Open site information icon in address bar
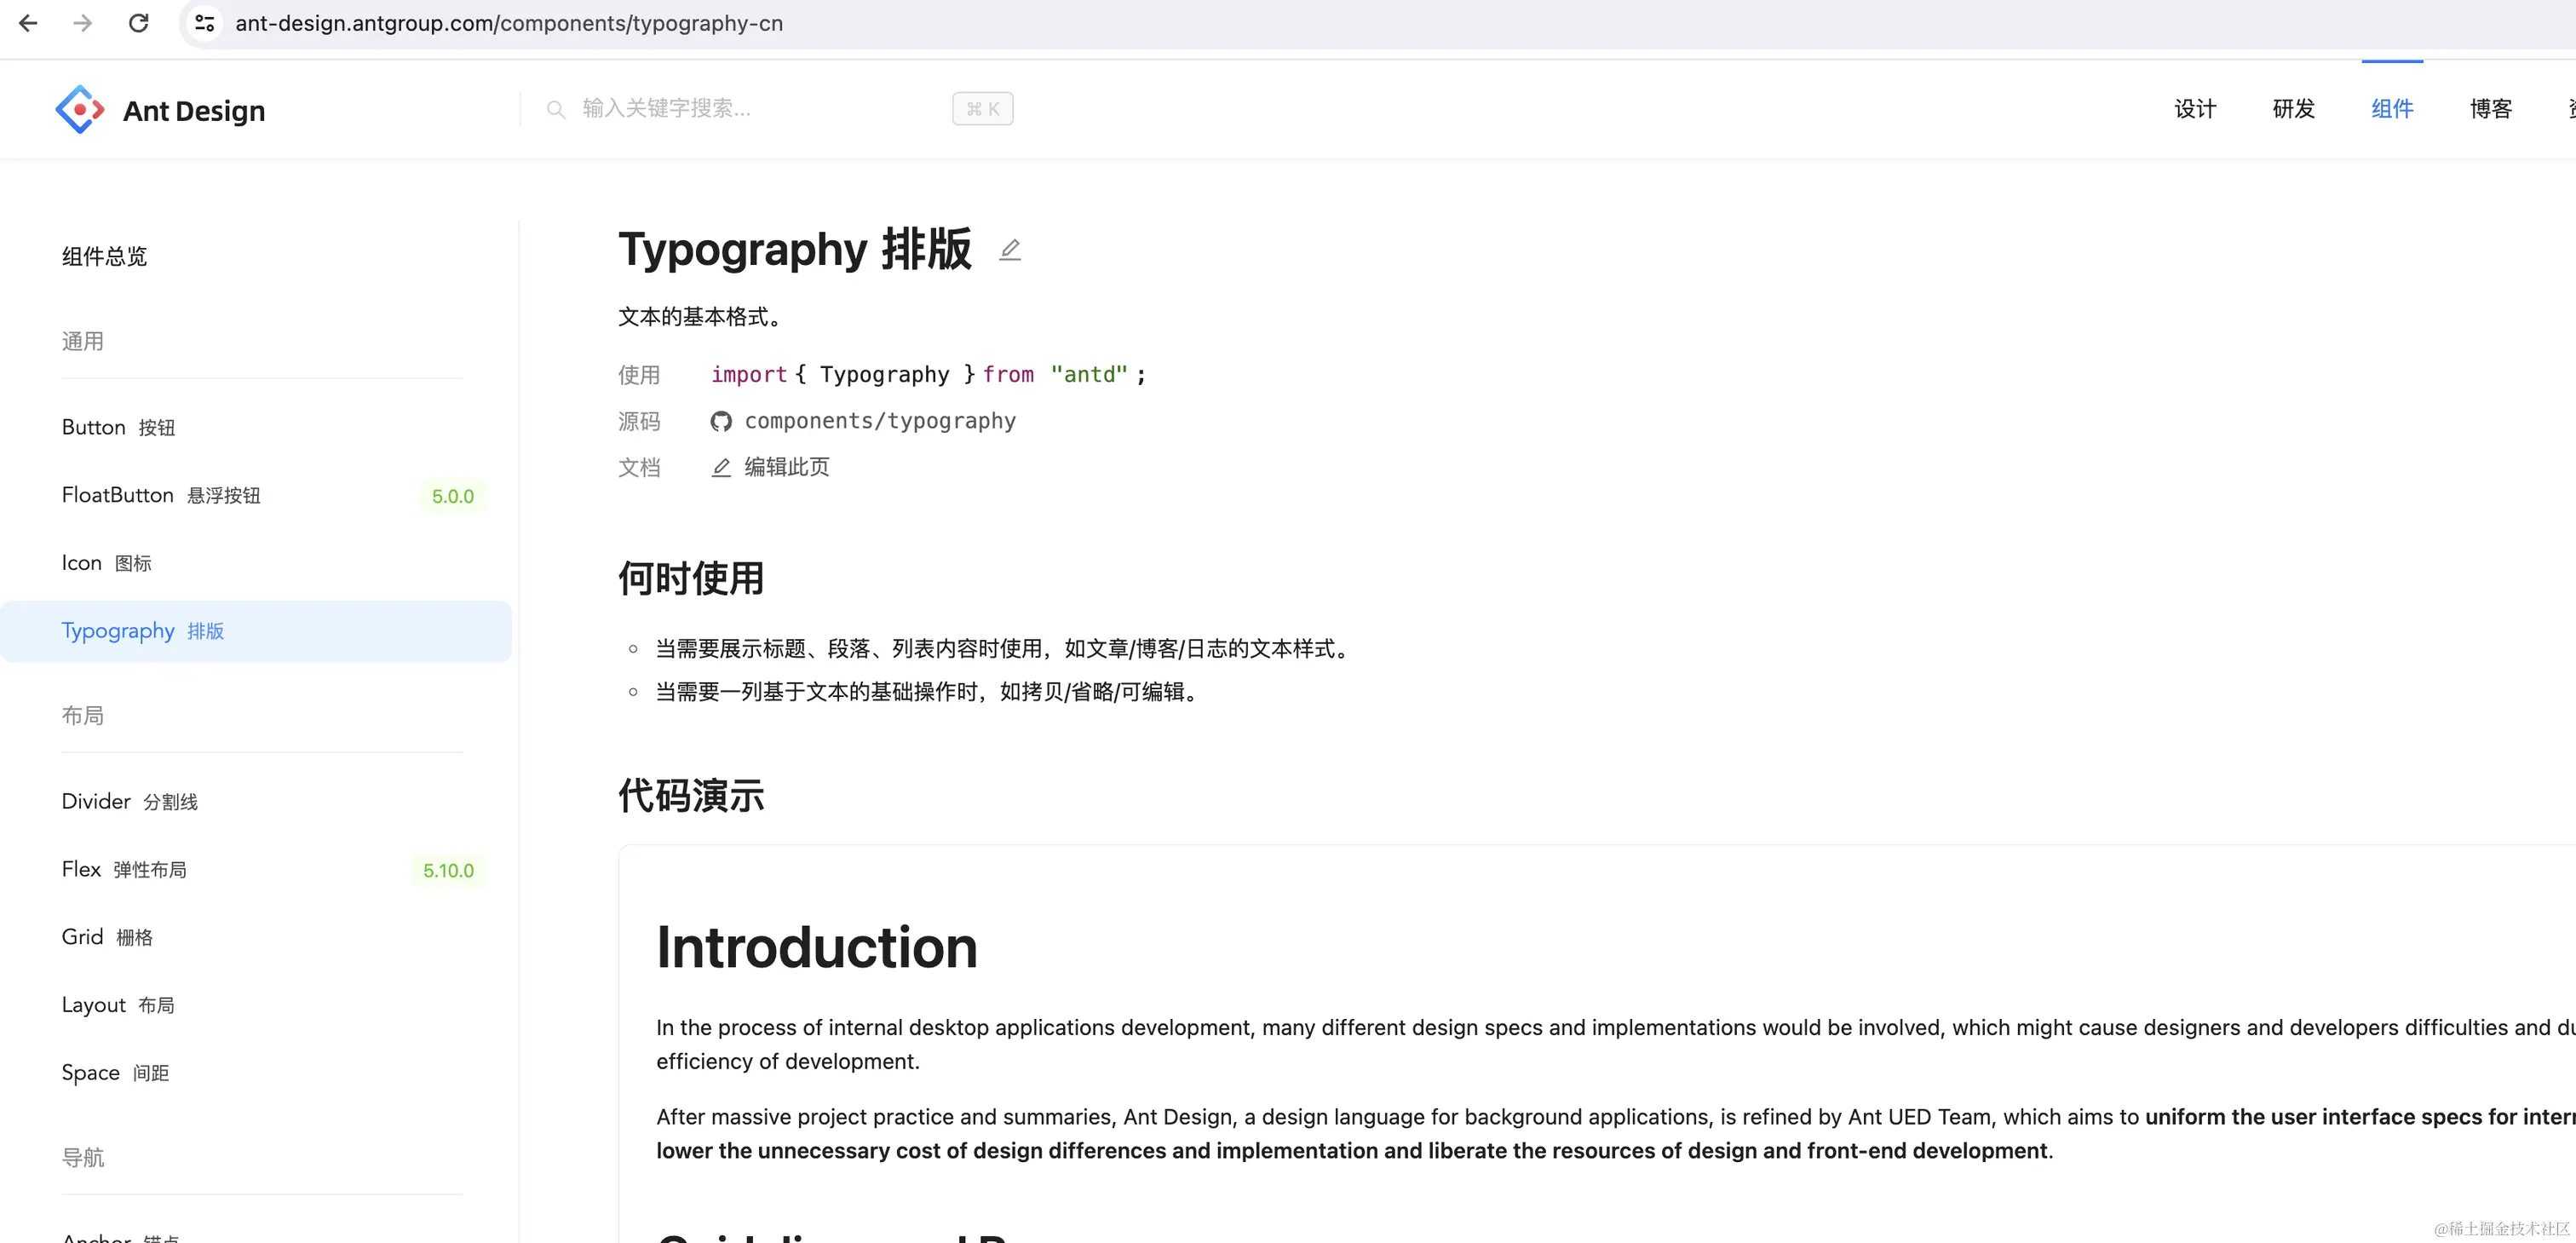Screen dimensions: 2576x1243 point(205,23)
